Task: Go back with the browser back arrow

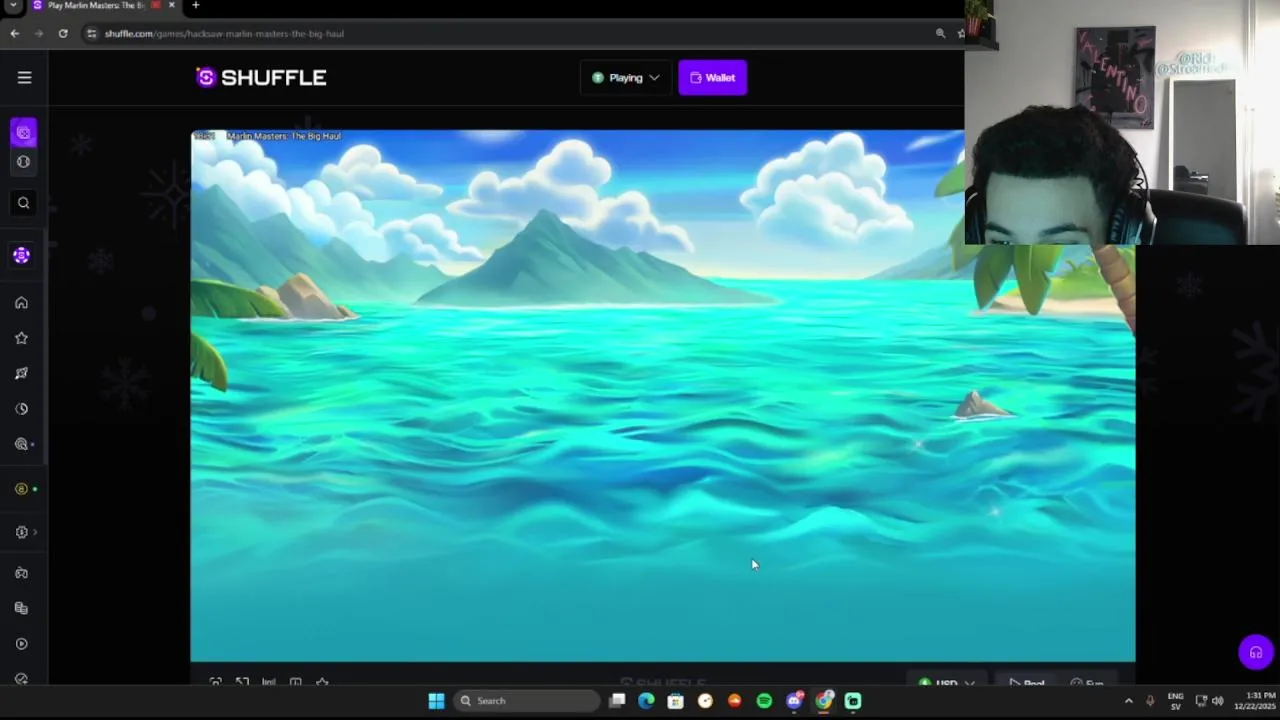Action: [15, 33]
